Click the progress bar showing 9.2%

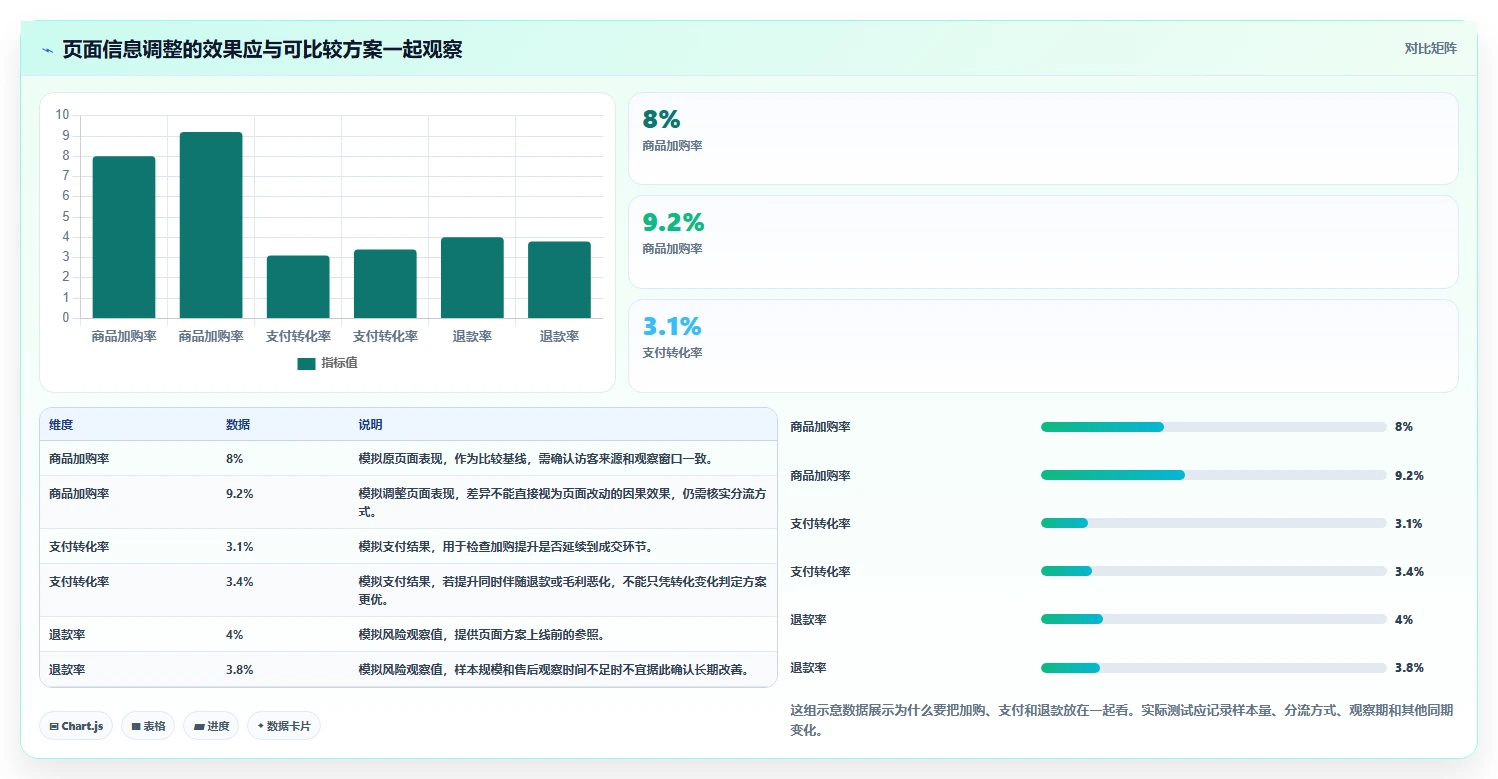1213,475
